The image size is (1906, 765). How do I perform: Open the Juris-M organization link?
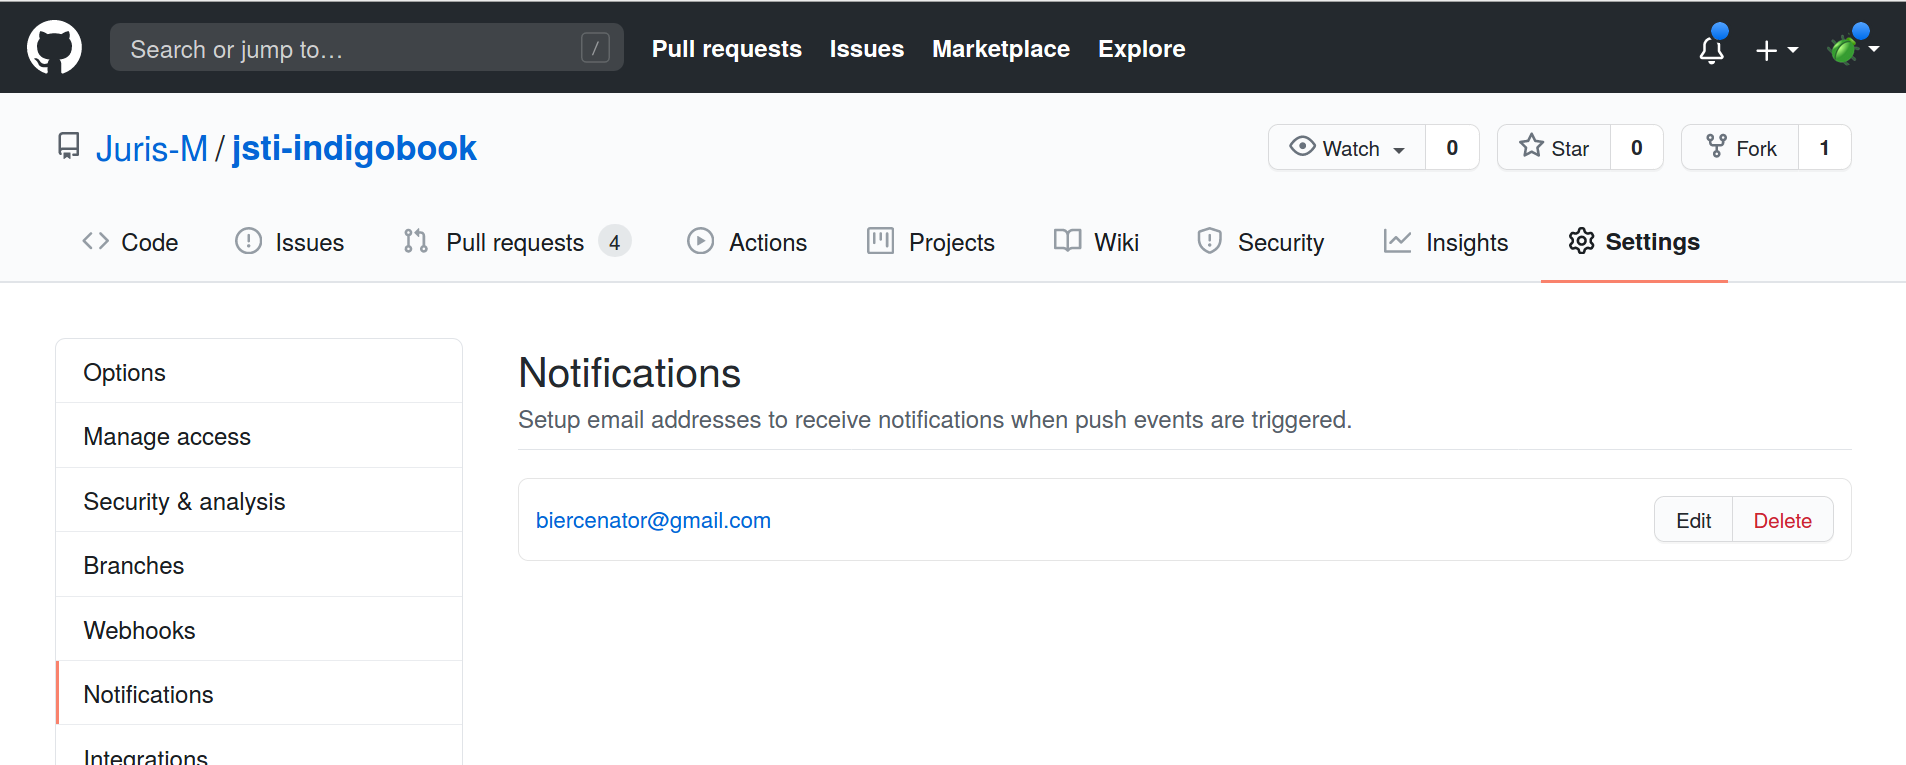[152, 148]
